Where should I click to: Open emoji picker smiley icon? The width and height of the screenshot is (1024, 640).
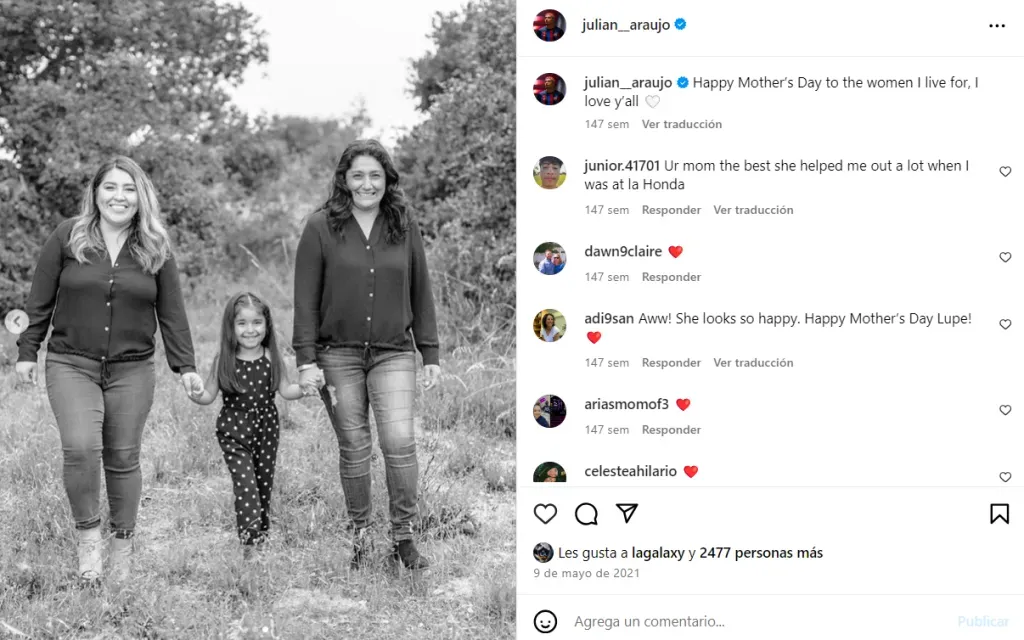click(545, 621)
